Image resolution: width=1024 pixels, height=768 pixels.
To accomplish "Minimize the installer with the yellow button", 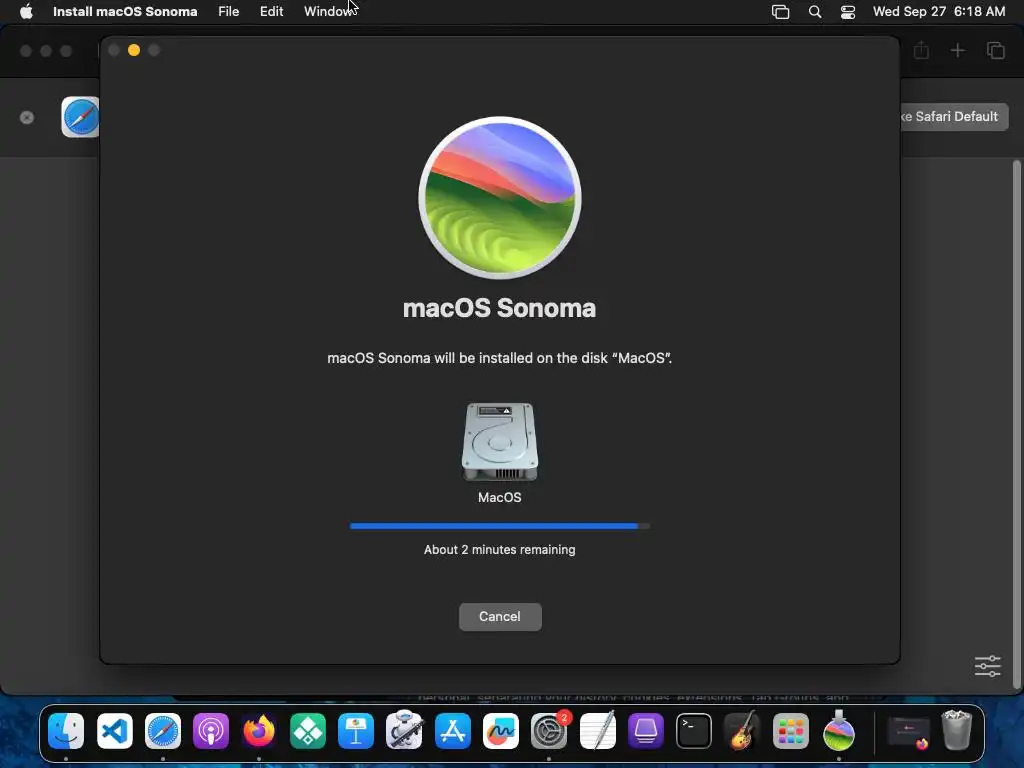I will pyautogui.click(x=134, y=50).
